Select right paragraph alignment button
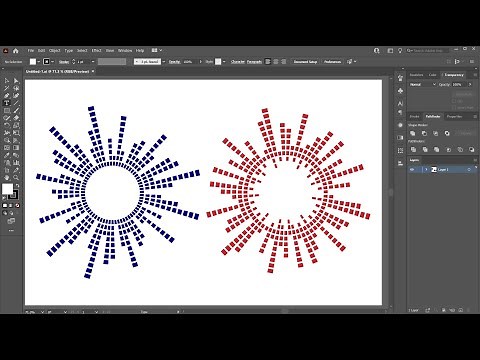This screenshot has height=360, width=480. click(x=284, y=62)
